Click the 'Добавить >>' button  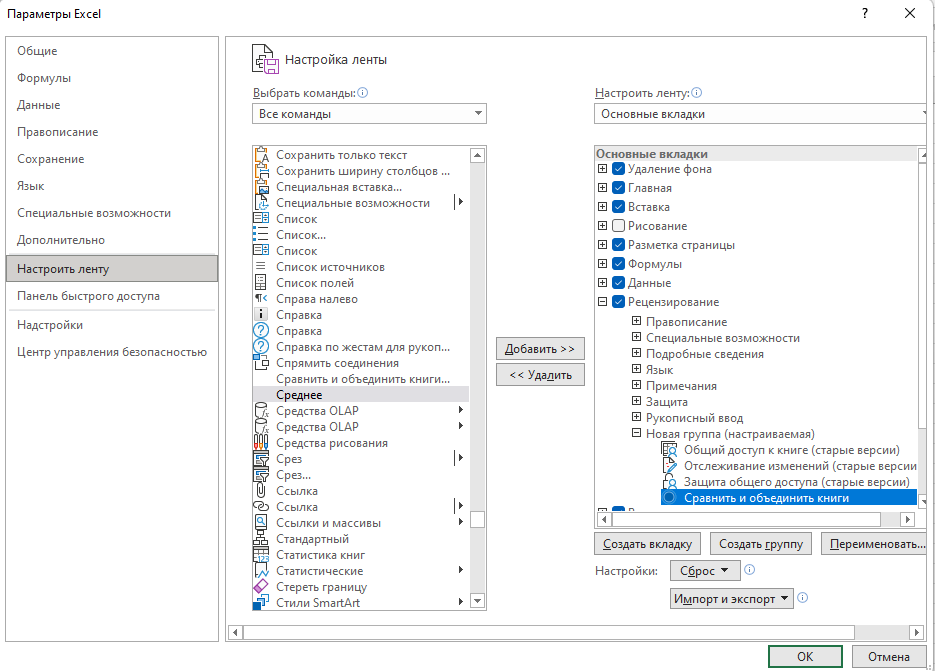(540, 349)
